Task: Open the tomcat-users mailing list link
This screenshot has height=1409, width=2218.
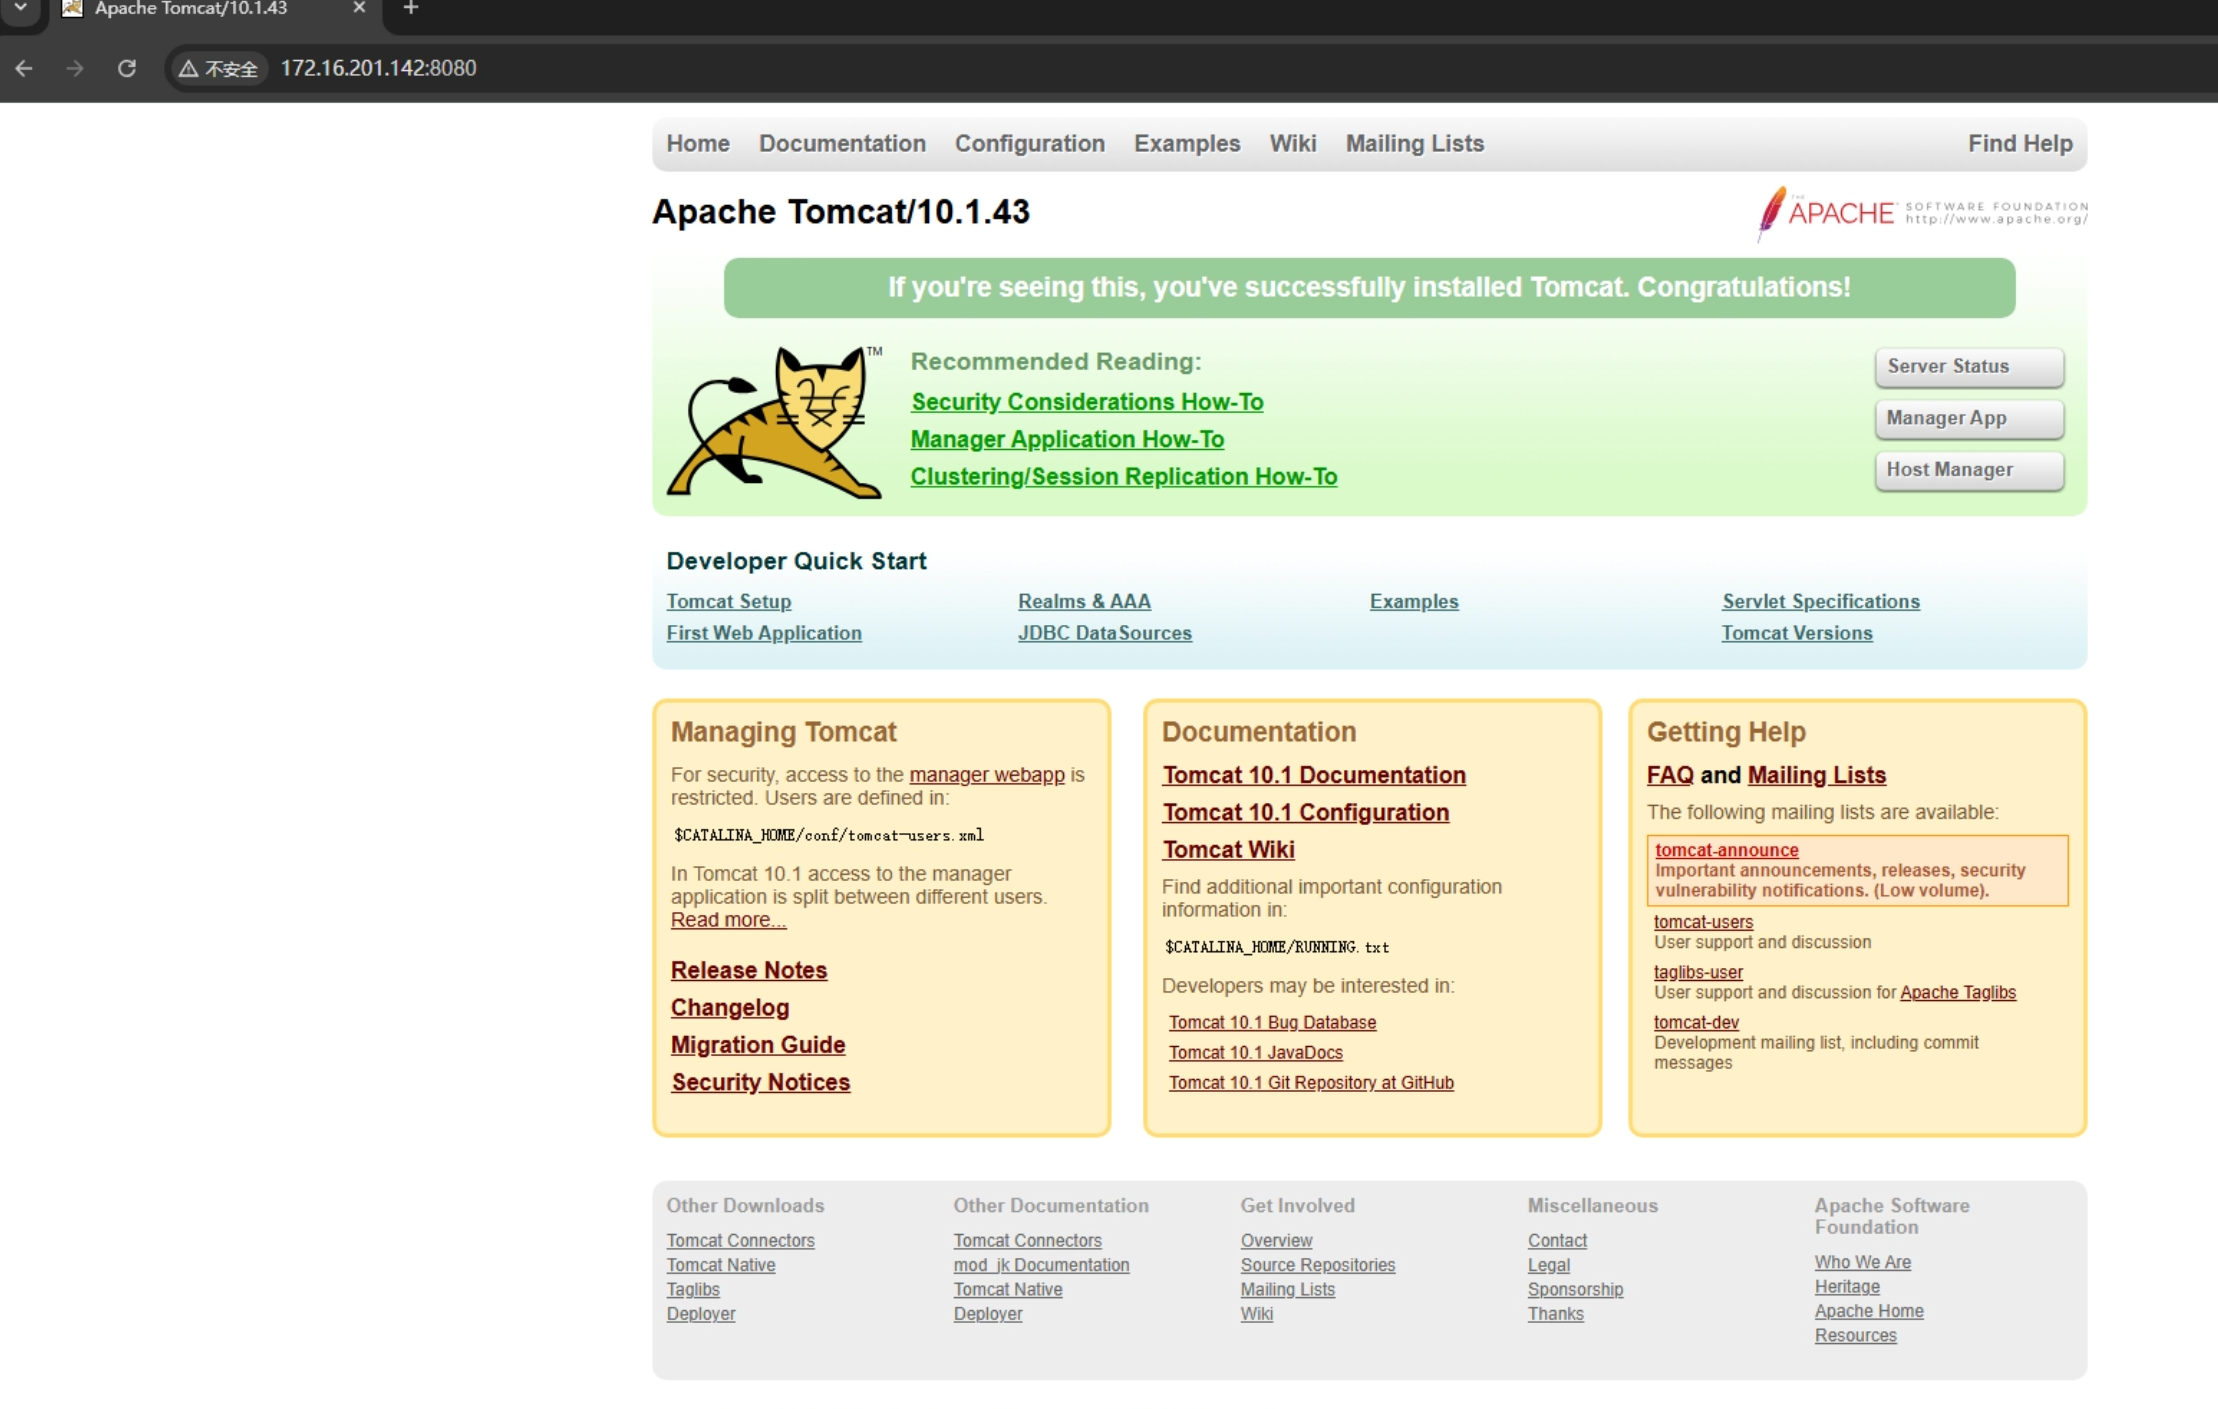Action: coord(1703,922)
